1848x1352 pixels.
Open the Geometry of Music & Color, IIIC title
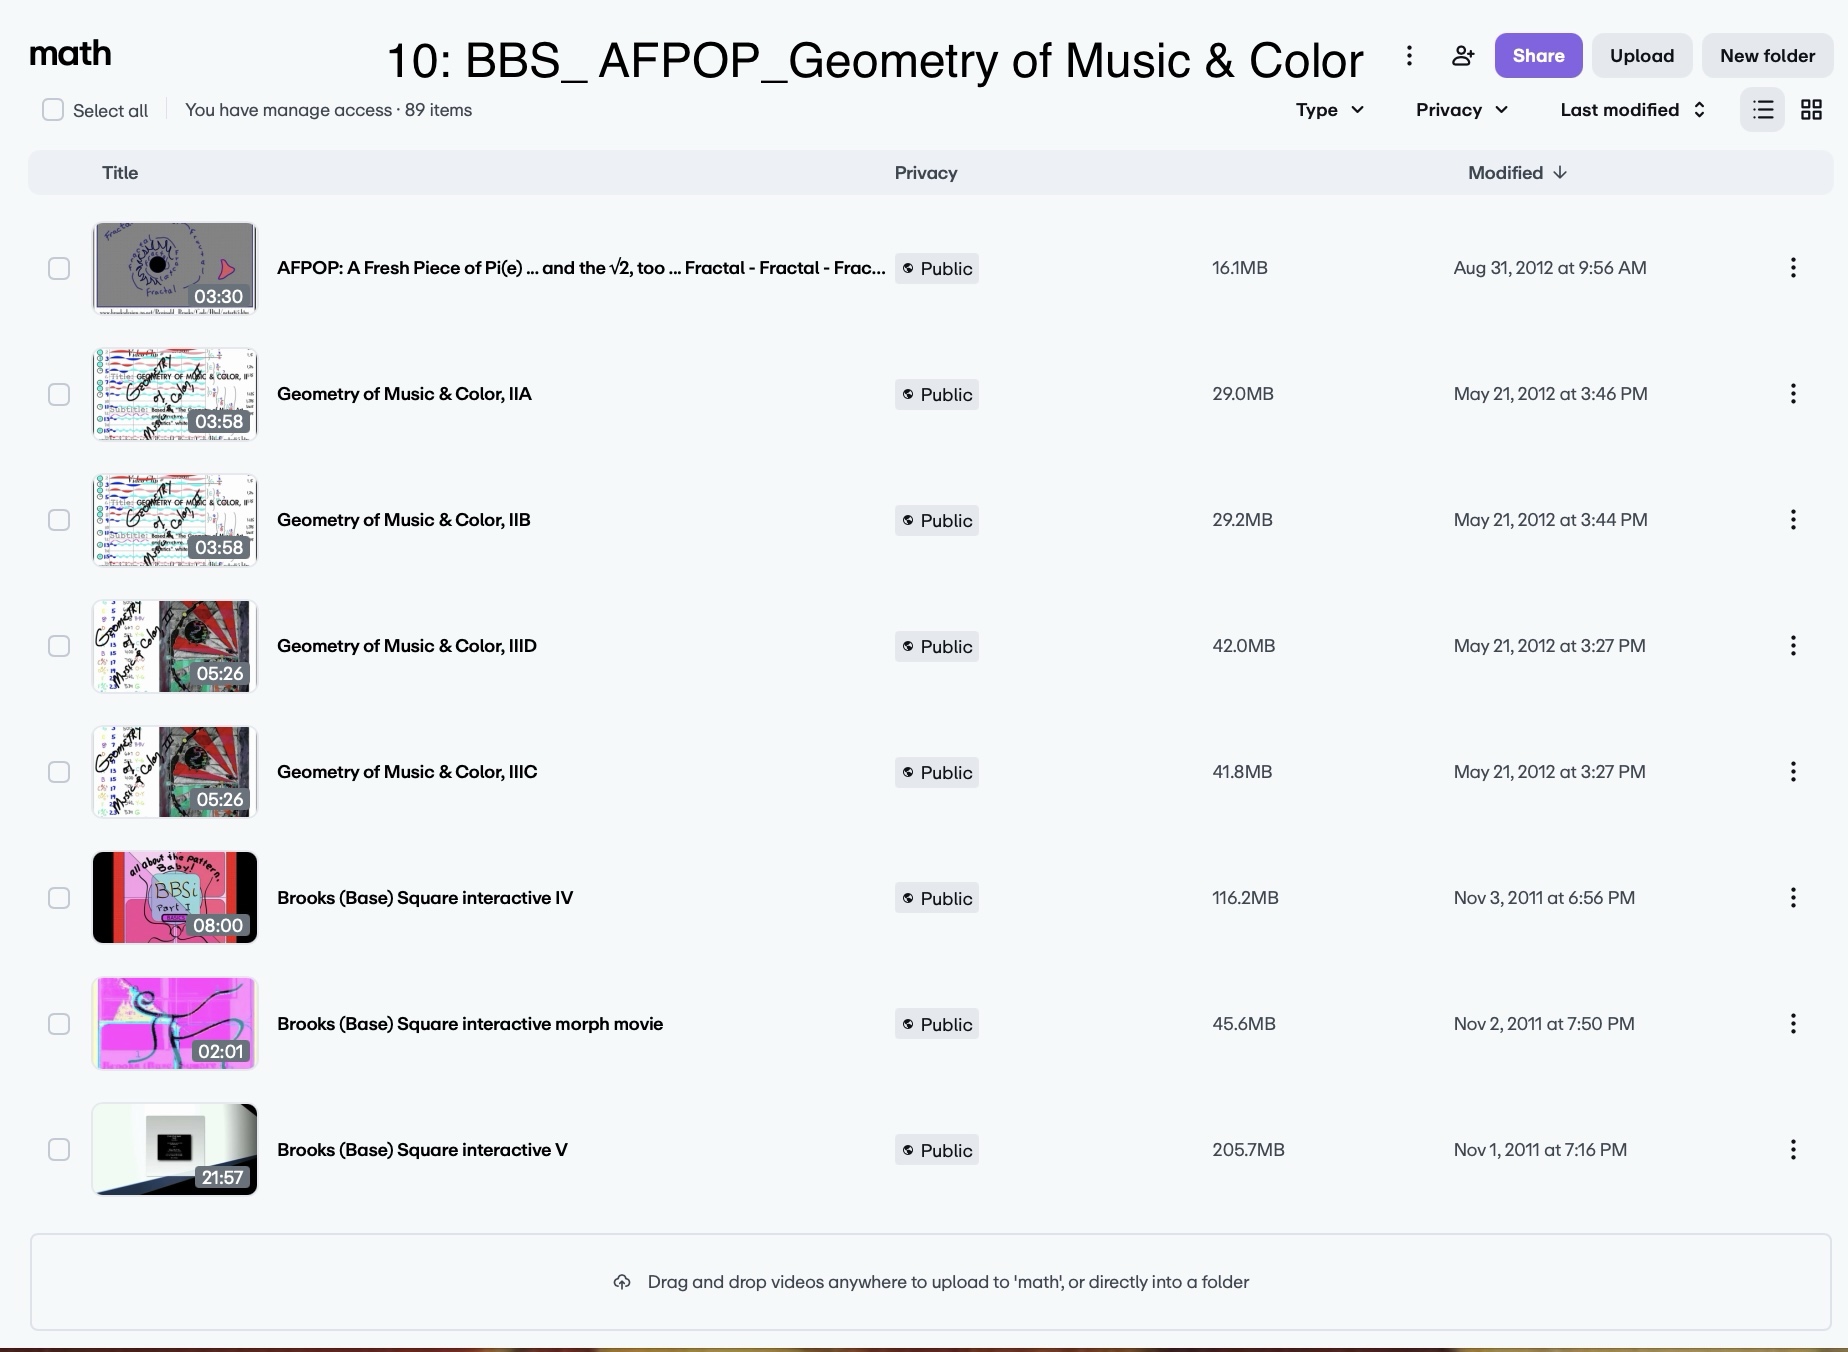[x=407, y=772]
